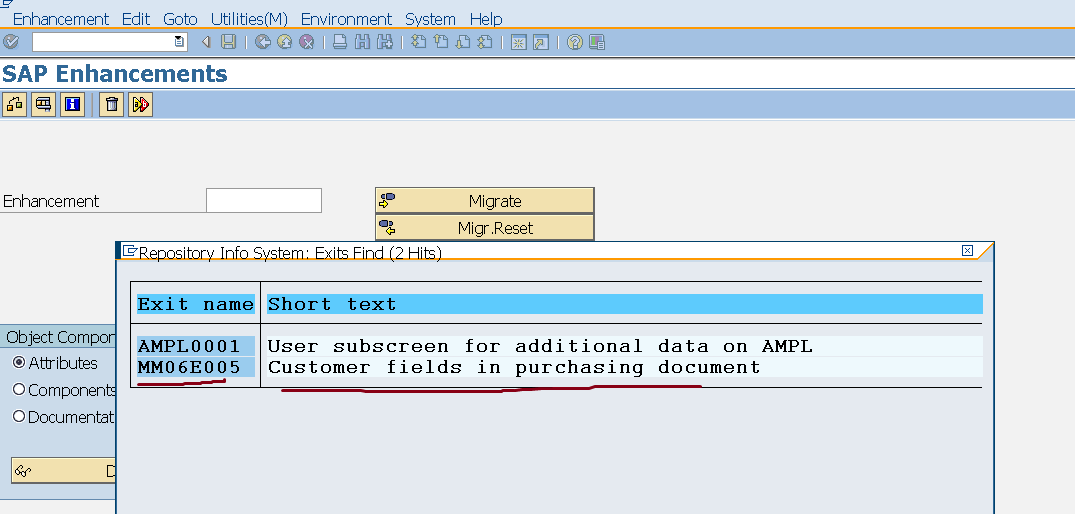Screen dimensions: 1075x514
Task: Click the SAP window menu icon at top-left
Action: coord(7,4)
